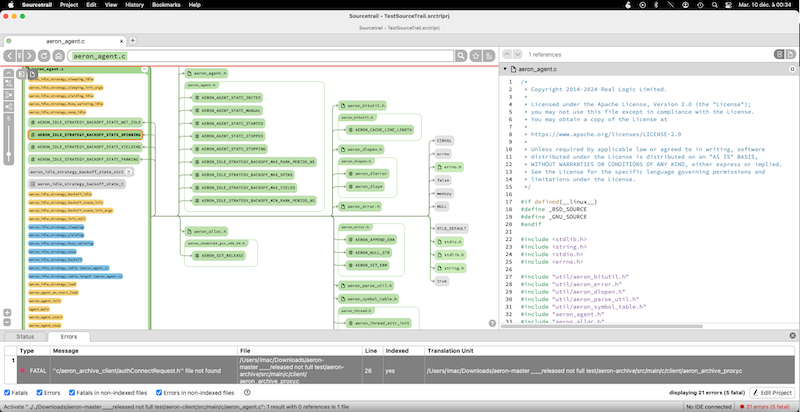The height and width of the screenshot is (412, 800).
Task: Select the first graph trail mode icon
Action: point(9,84)
